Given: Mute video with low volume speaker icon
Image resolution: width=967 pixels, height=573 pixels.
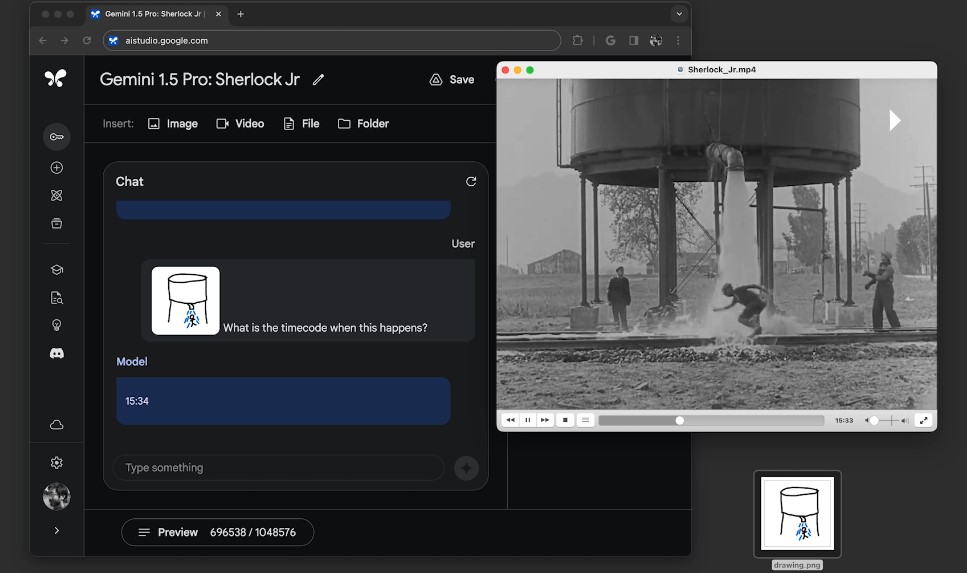Looking at the screenshot, I should pyautogui.click(x=866, y=421).
